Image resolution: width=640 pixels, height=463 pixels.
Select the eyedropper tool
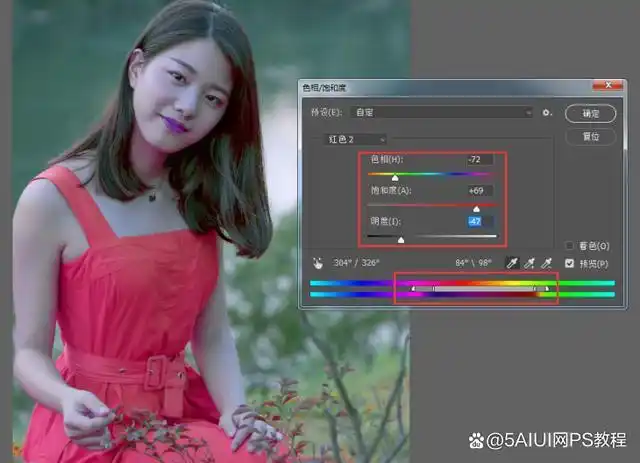(512, 263)
